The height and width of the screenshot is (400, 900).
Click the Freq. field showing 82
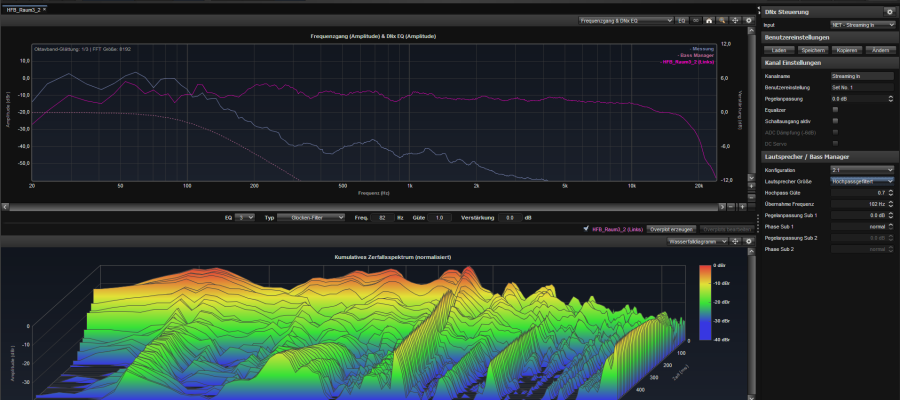tap(382, 218)
